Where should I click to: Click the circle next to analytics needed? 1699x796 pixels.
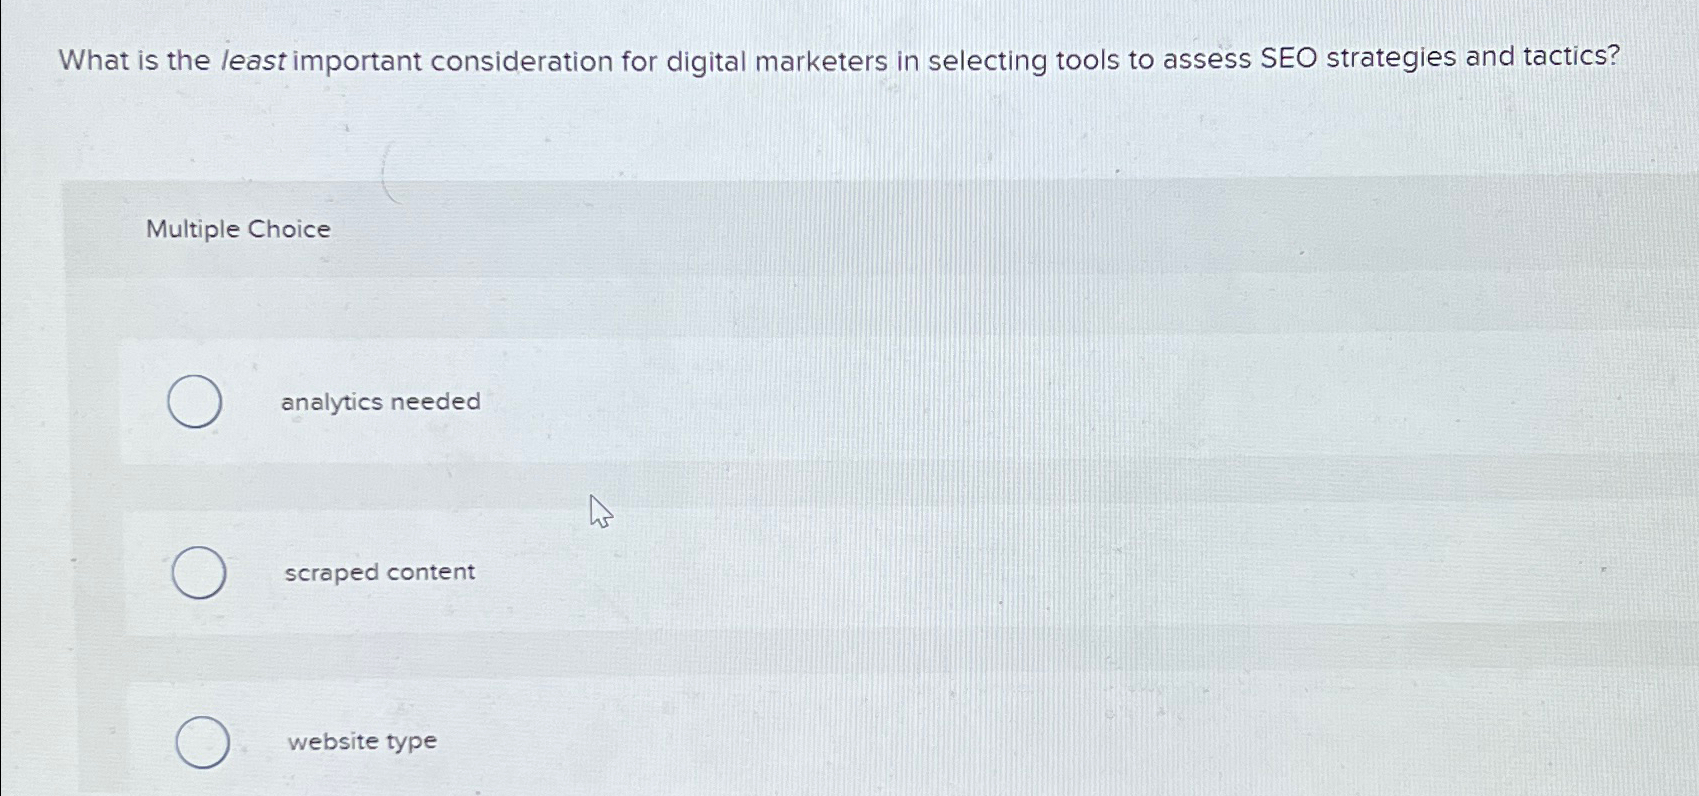coord(197,402)
